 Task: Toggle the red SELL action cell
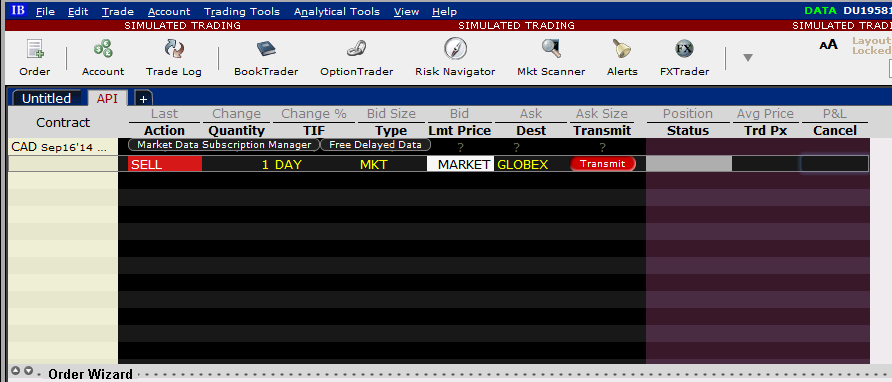(x=165, y=165)
